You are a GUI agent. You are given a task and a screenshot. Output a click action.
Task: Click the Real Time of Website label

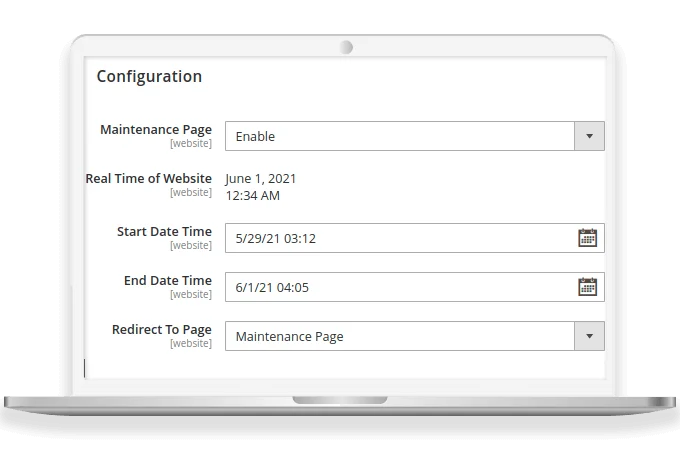[x=149, y=179]
